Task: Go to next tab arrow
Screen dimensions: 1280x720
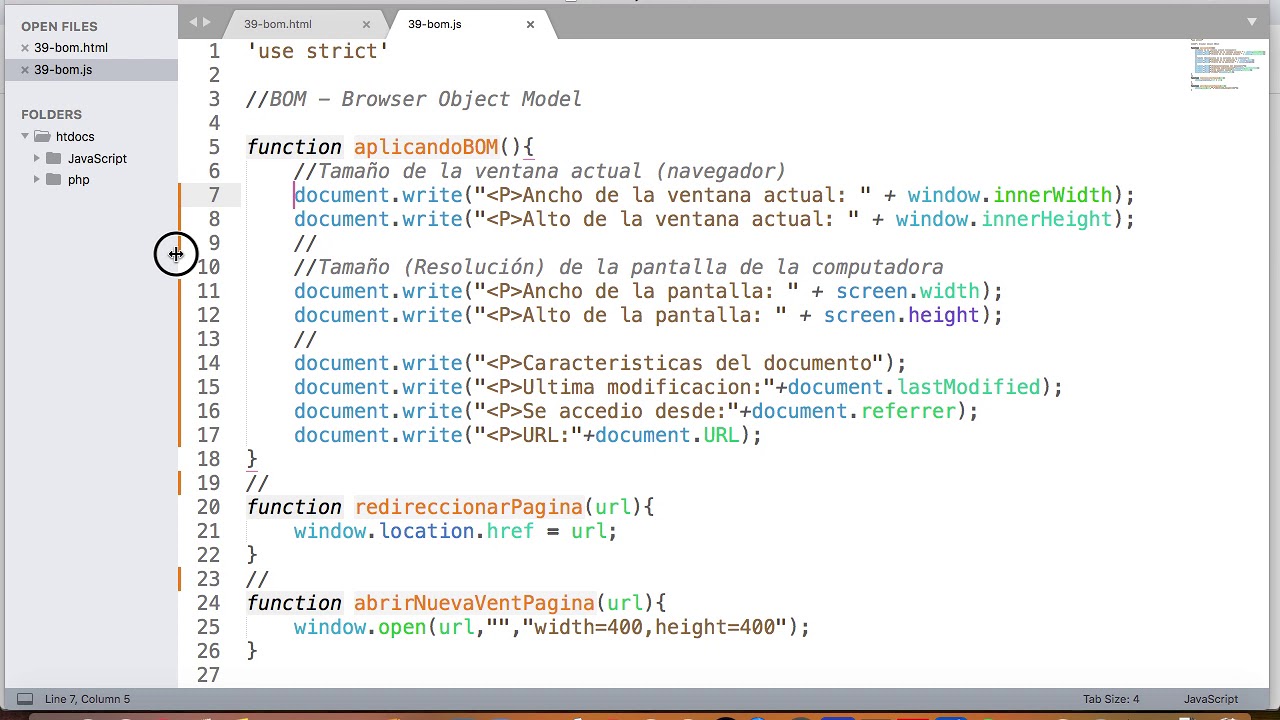Action: point(207,22)
